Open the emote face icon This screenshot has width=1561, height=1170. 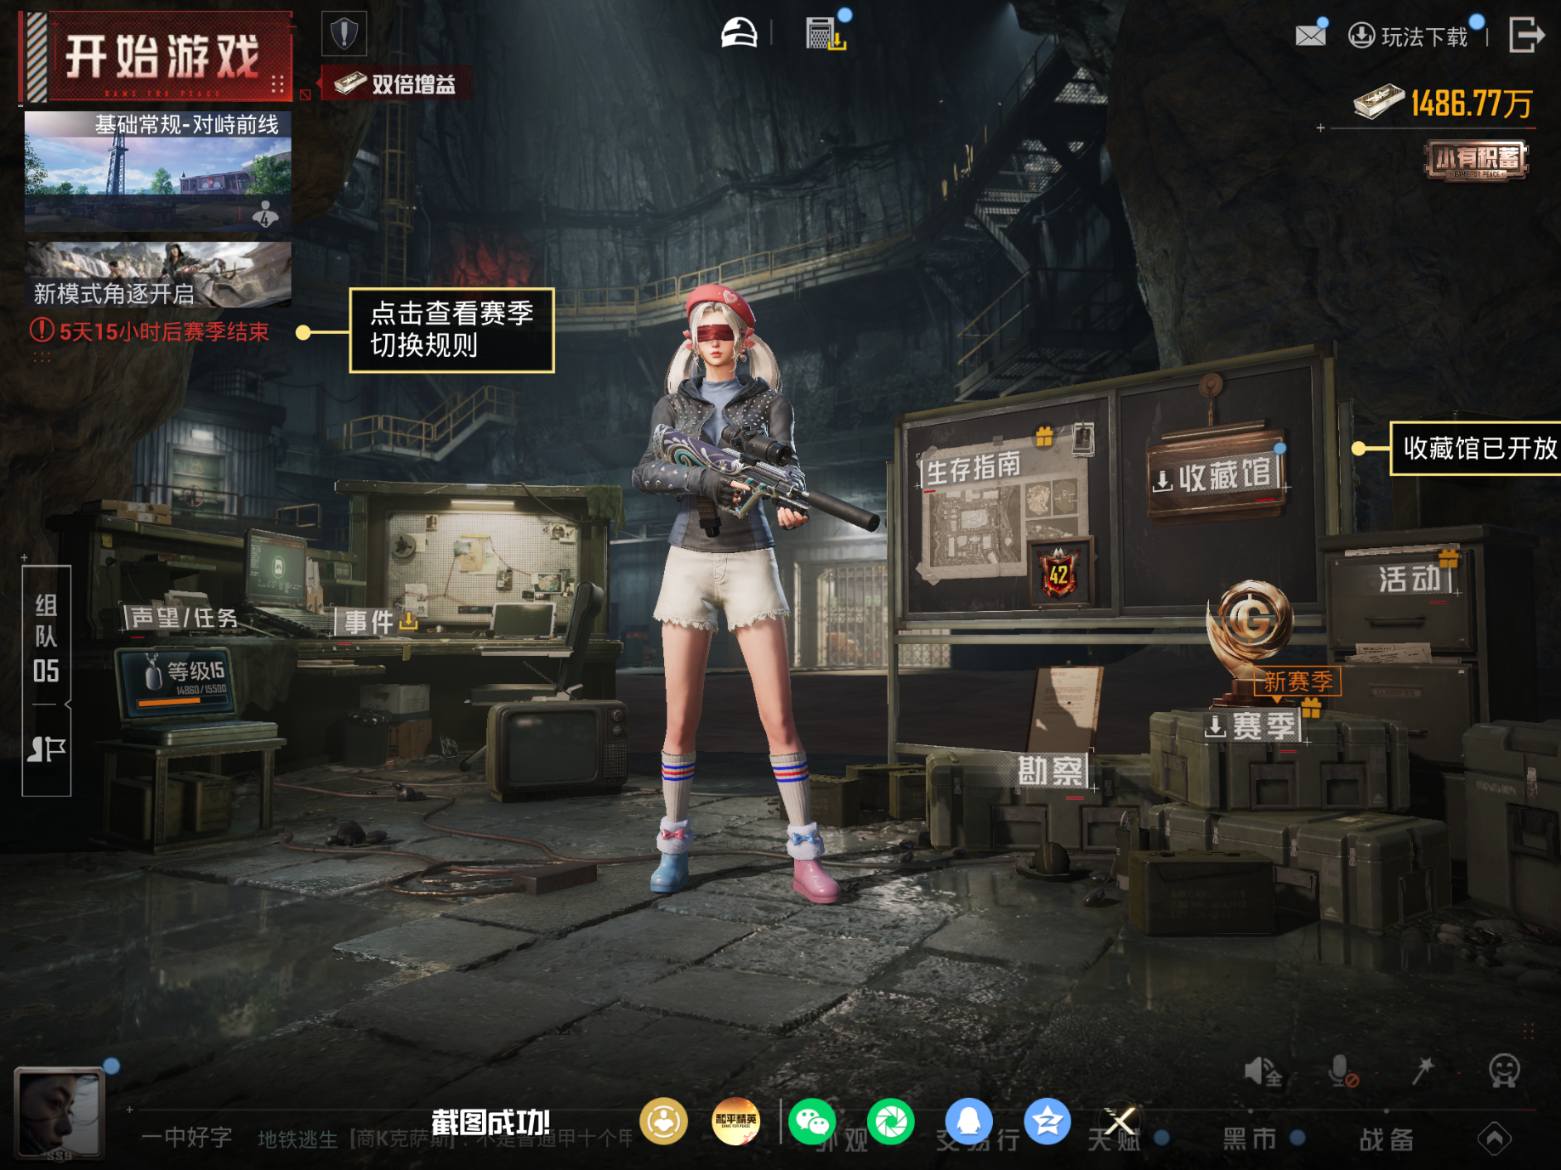tap(1504, 1071)
